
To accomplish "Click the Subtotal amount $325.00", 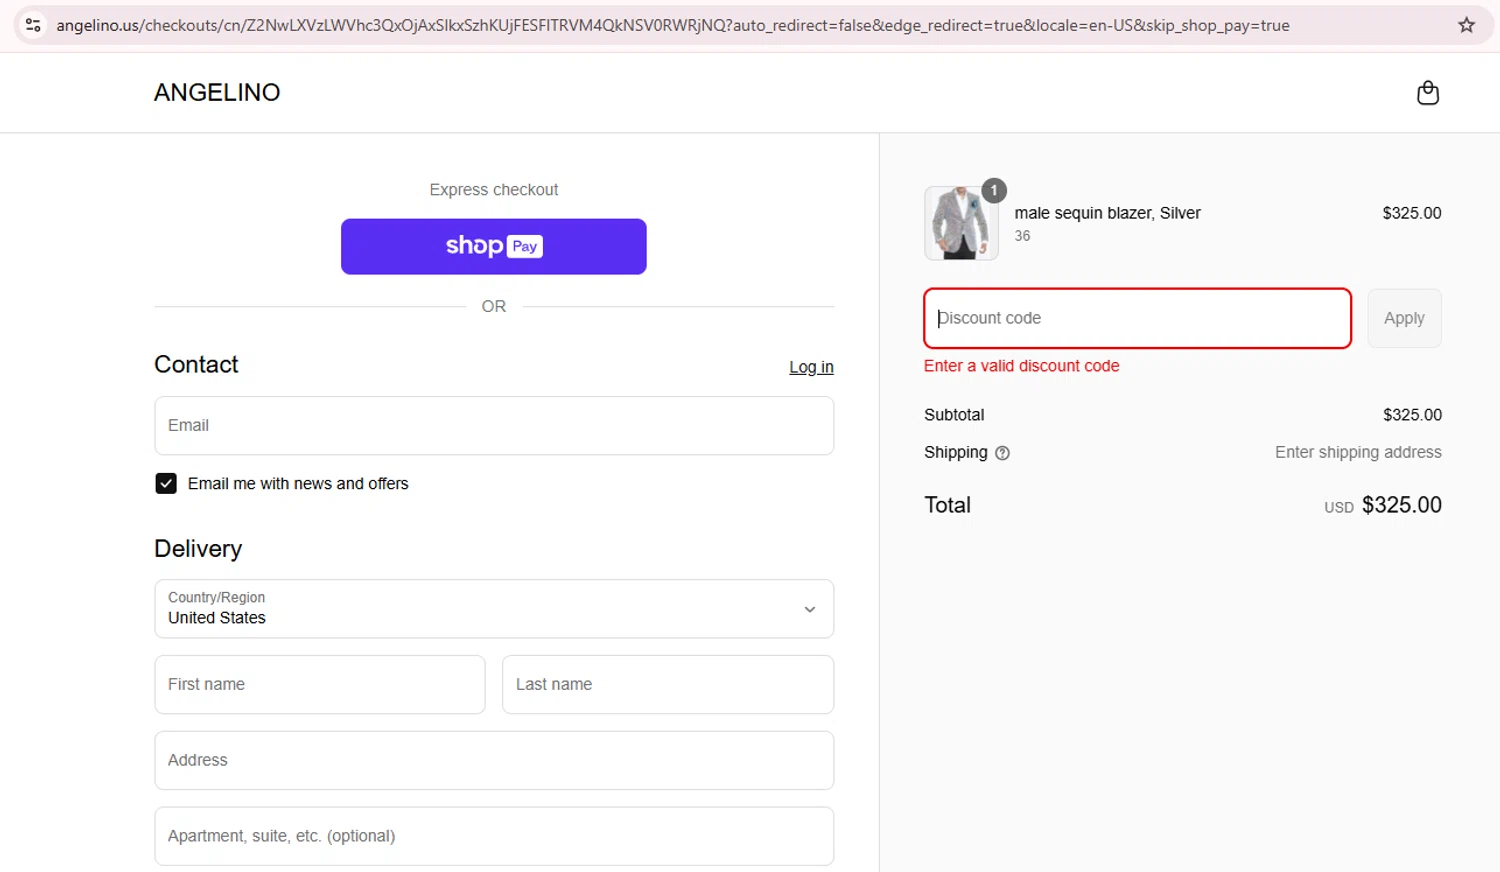I will tap(1412, 415).
